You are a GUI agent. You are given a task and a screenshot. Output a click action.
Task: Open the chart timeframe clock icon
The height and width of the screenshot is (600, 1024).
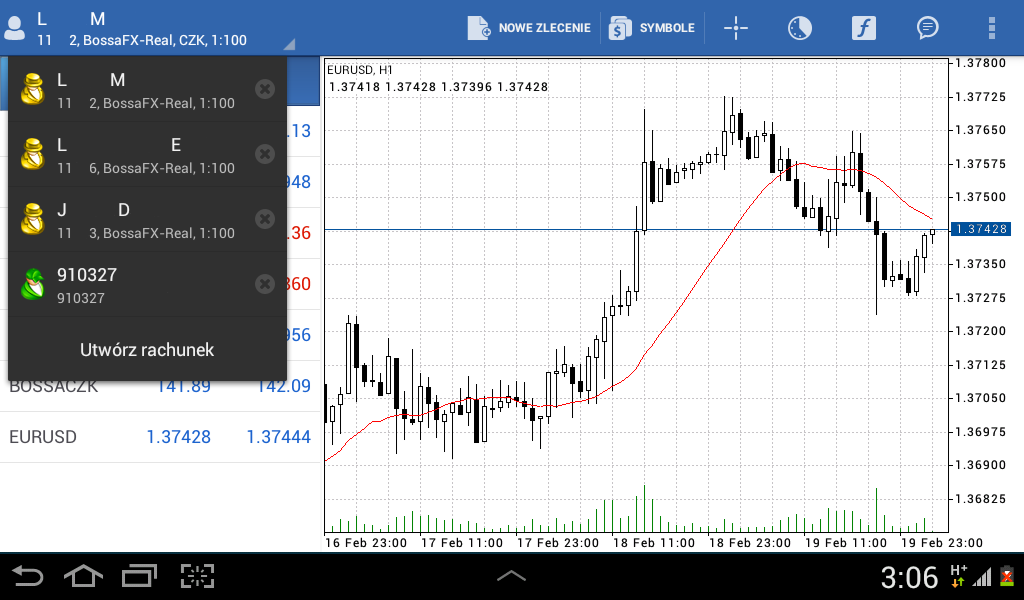click(799, 28)
